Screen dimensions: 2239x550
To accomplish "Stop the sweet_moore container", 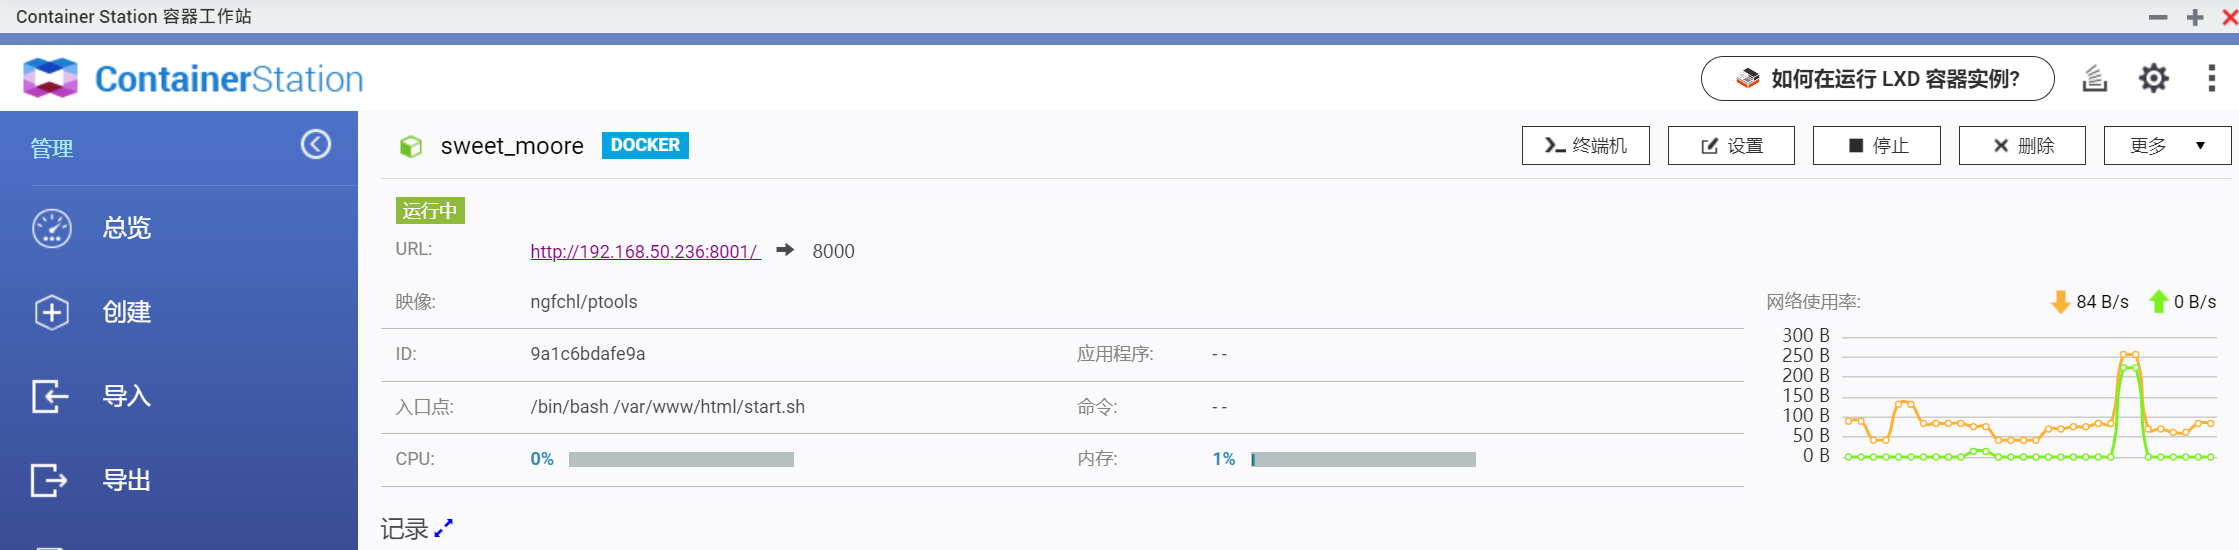I will (1876, 146).
